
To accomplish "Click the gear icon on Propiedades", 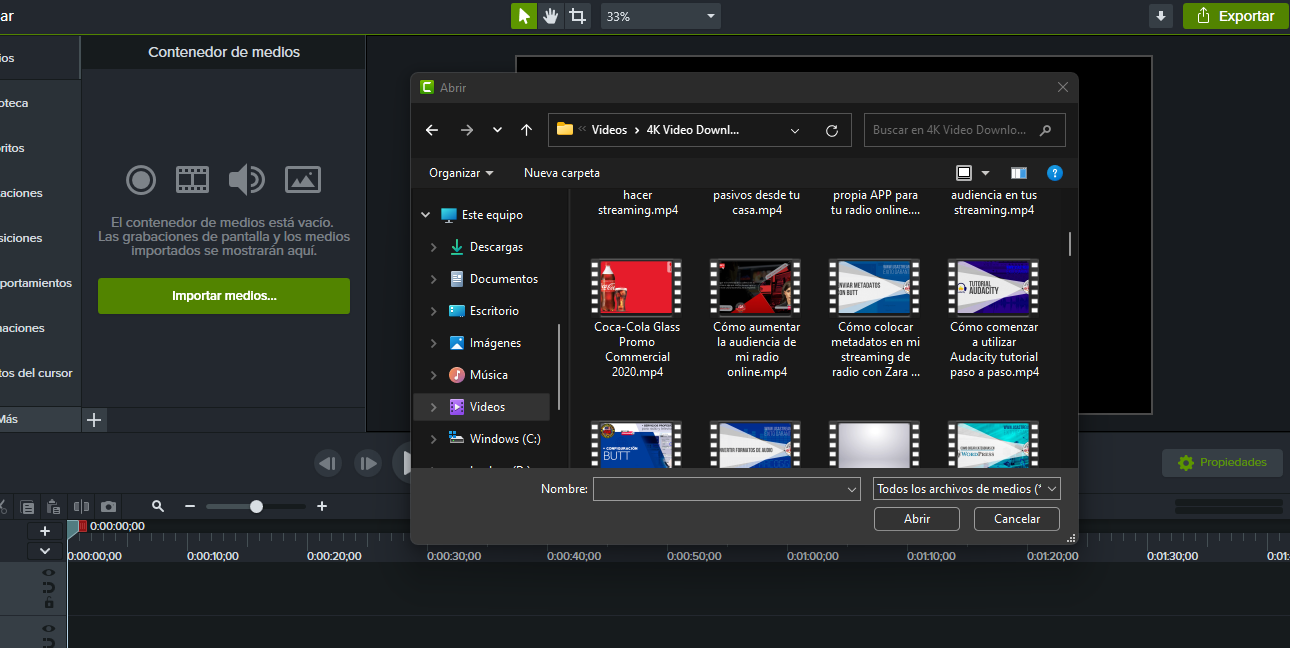I will click(1186, 463).
